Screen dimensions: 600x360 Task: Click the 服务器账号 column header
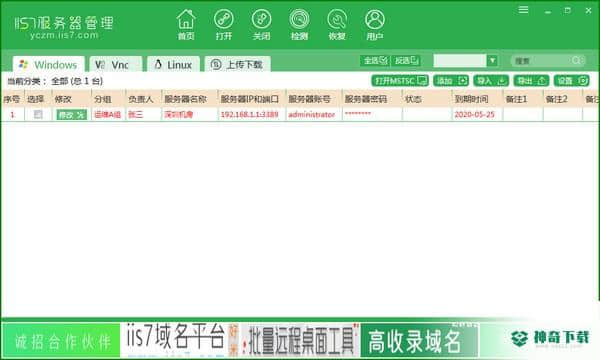[314, 99]
